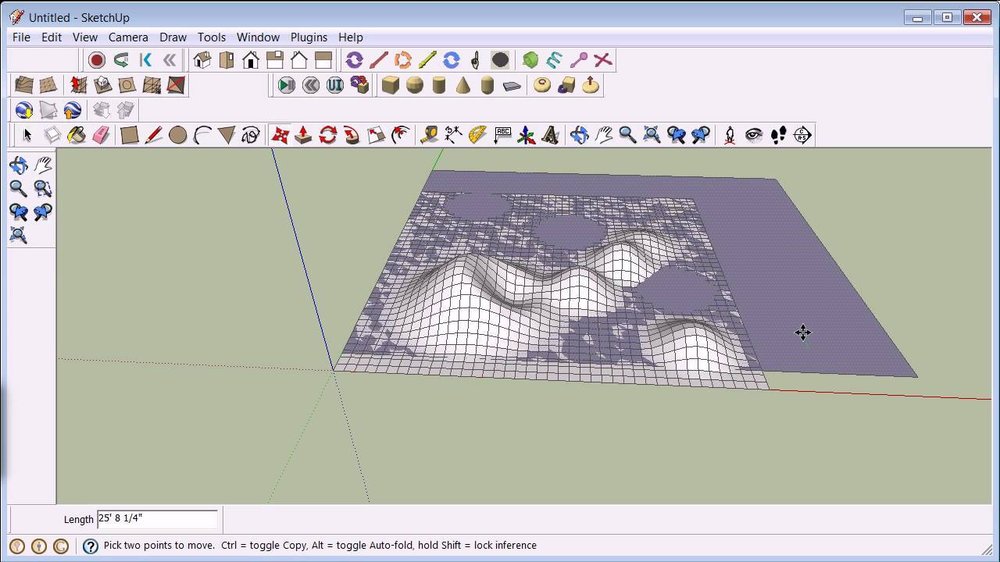Viewport: 1000px width, 562px height.
Task: Open the Draw menu
Action: 172,37
